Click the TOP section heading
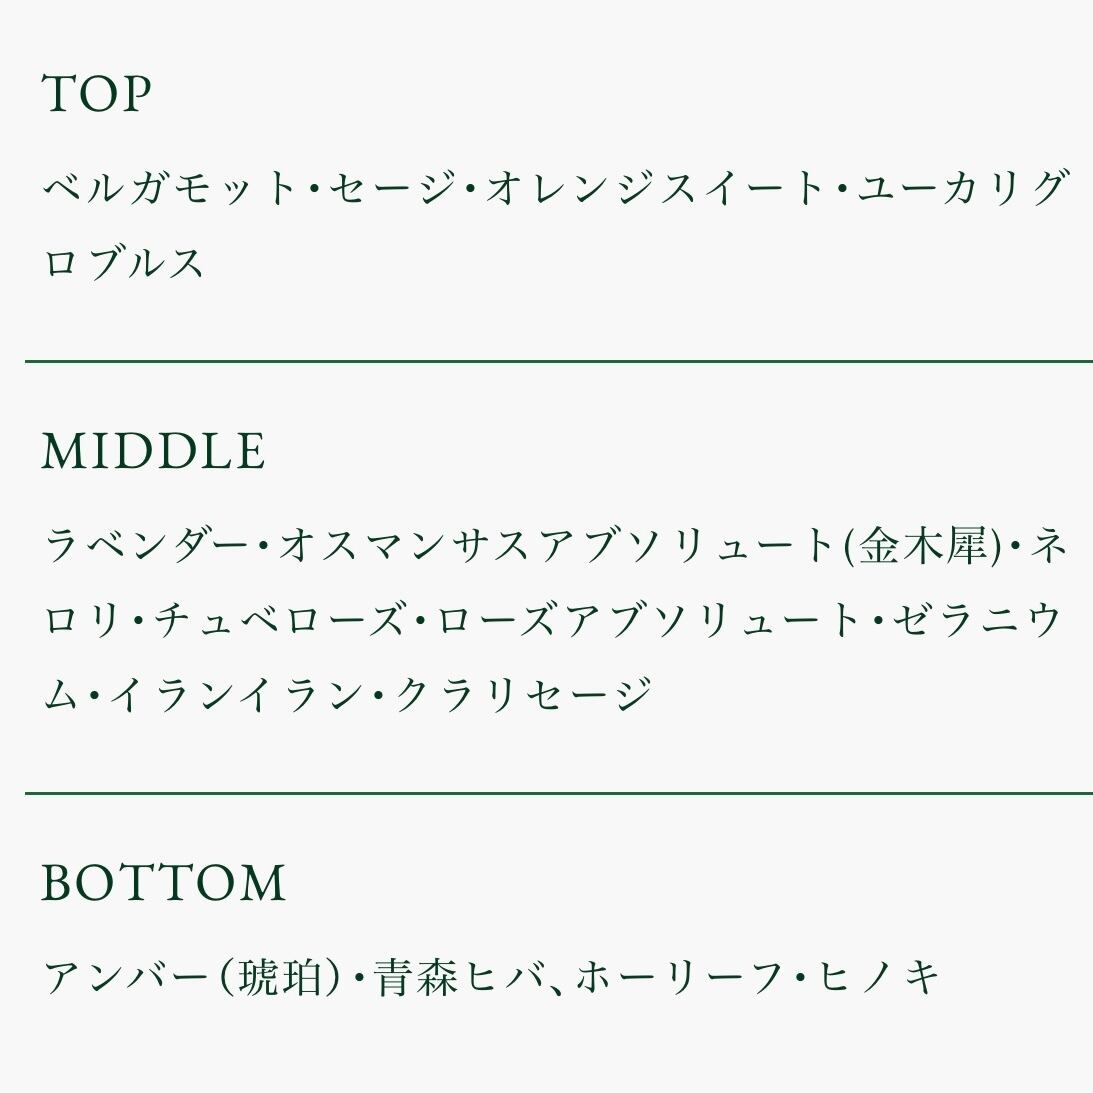 click(x=96, y=94)
